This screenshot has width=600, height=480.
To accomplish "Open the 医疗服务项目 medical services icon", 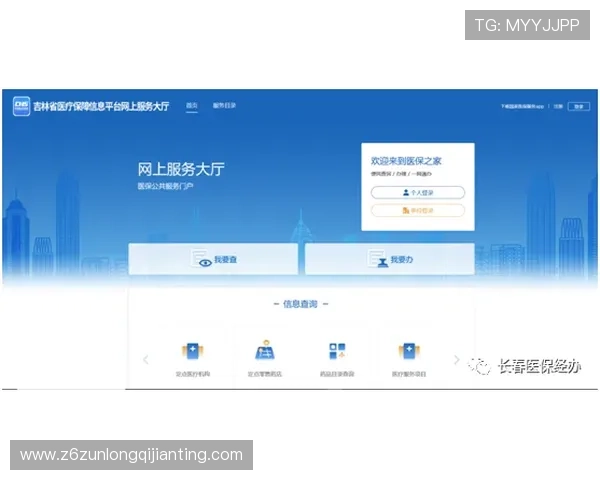I will [409, 351].
